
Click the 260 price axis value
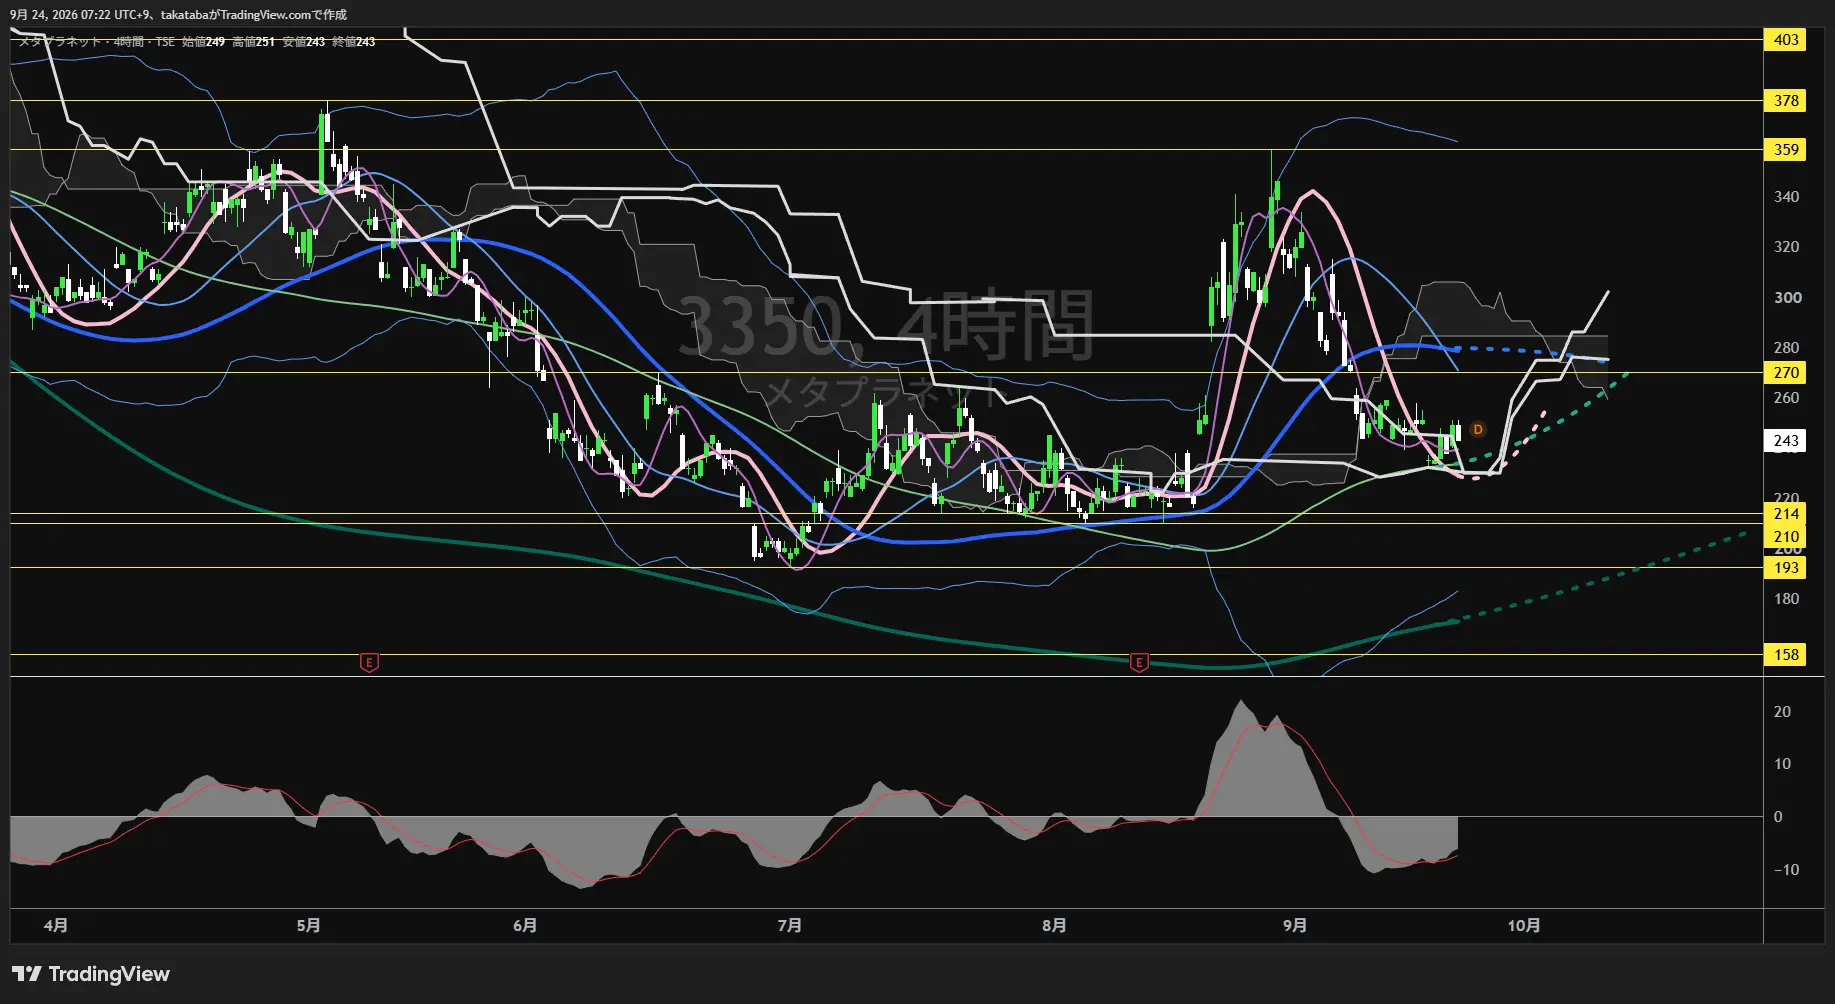[1786, 398]
